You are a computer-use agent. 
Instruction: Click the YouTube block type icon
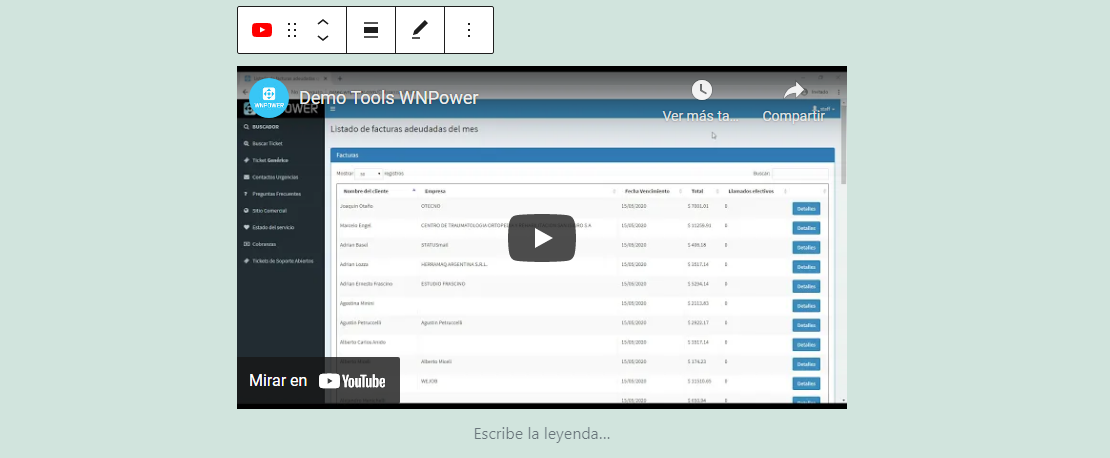coord(262,30)
